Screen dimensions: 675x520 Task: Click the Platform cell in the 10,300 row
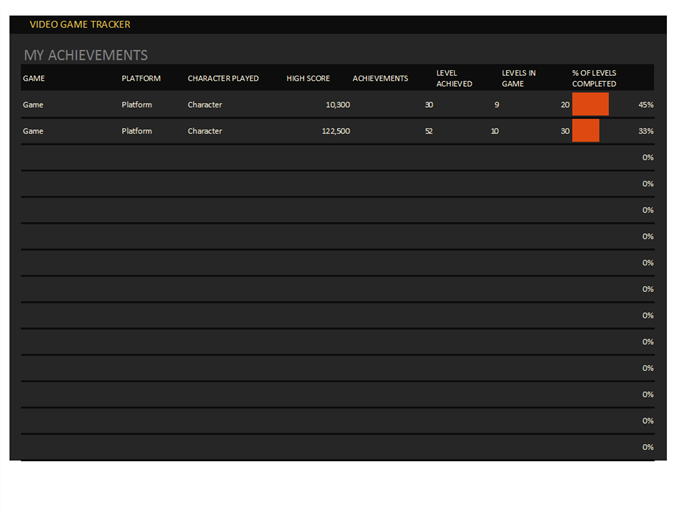[x=136, y=105]
